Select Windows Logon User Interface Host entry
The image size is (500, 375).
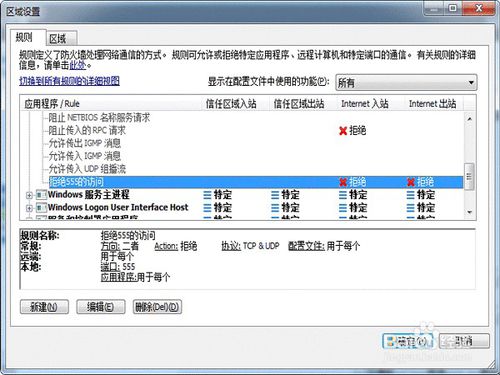[118, 207]
